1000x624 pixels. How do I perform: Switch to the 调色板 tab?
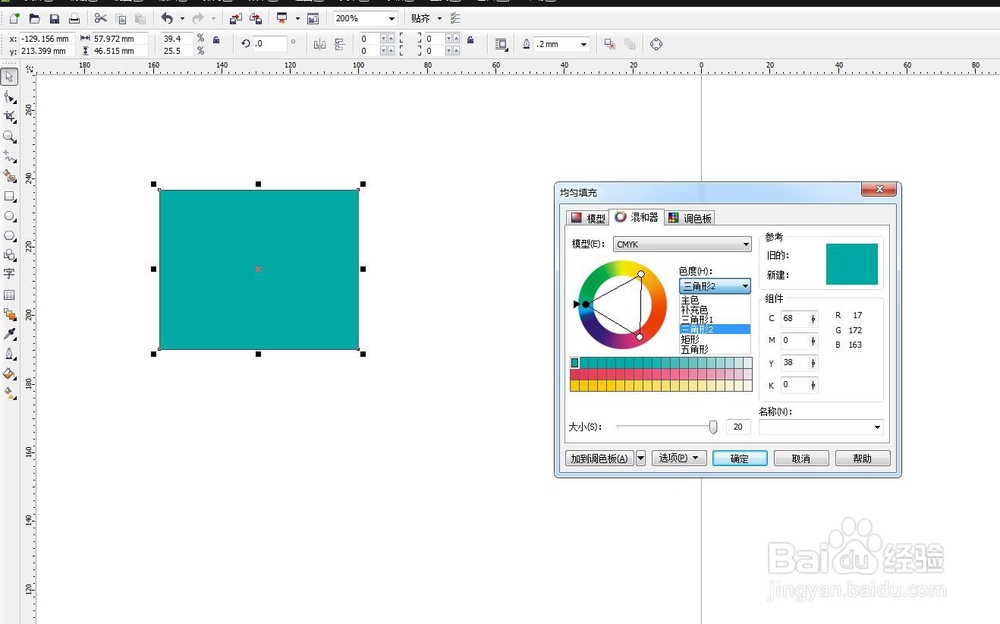(x=689, y=218)
